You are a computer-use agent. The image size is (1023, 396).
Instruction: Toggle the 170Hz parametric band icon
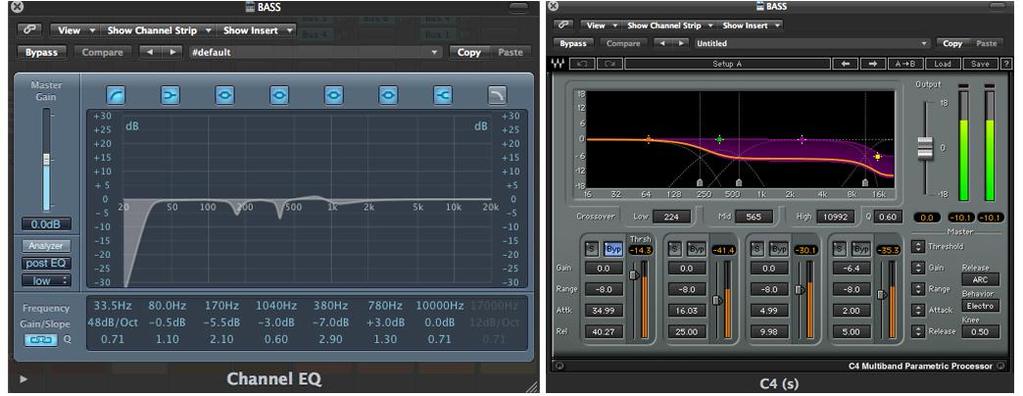[x=224, y=96]
